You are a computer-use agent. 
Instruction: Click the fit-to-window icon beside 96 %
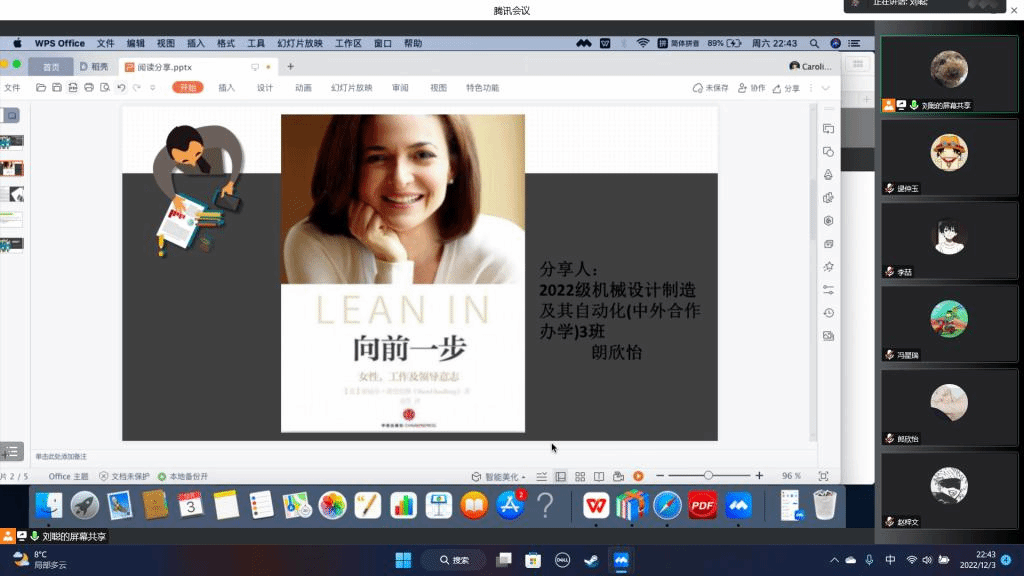tap(823, 476)
